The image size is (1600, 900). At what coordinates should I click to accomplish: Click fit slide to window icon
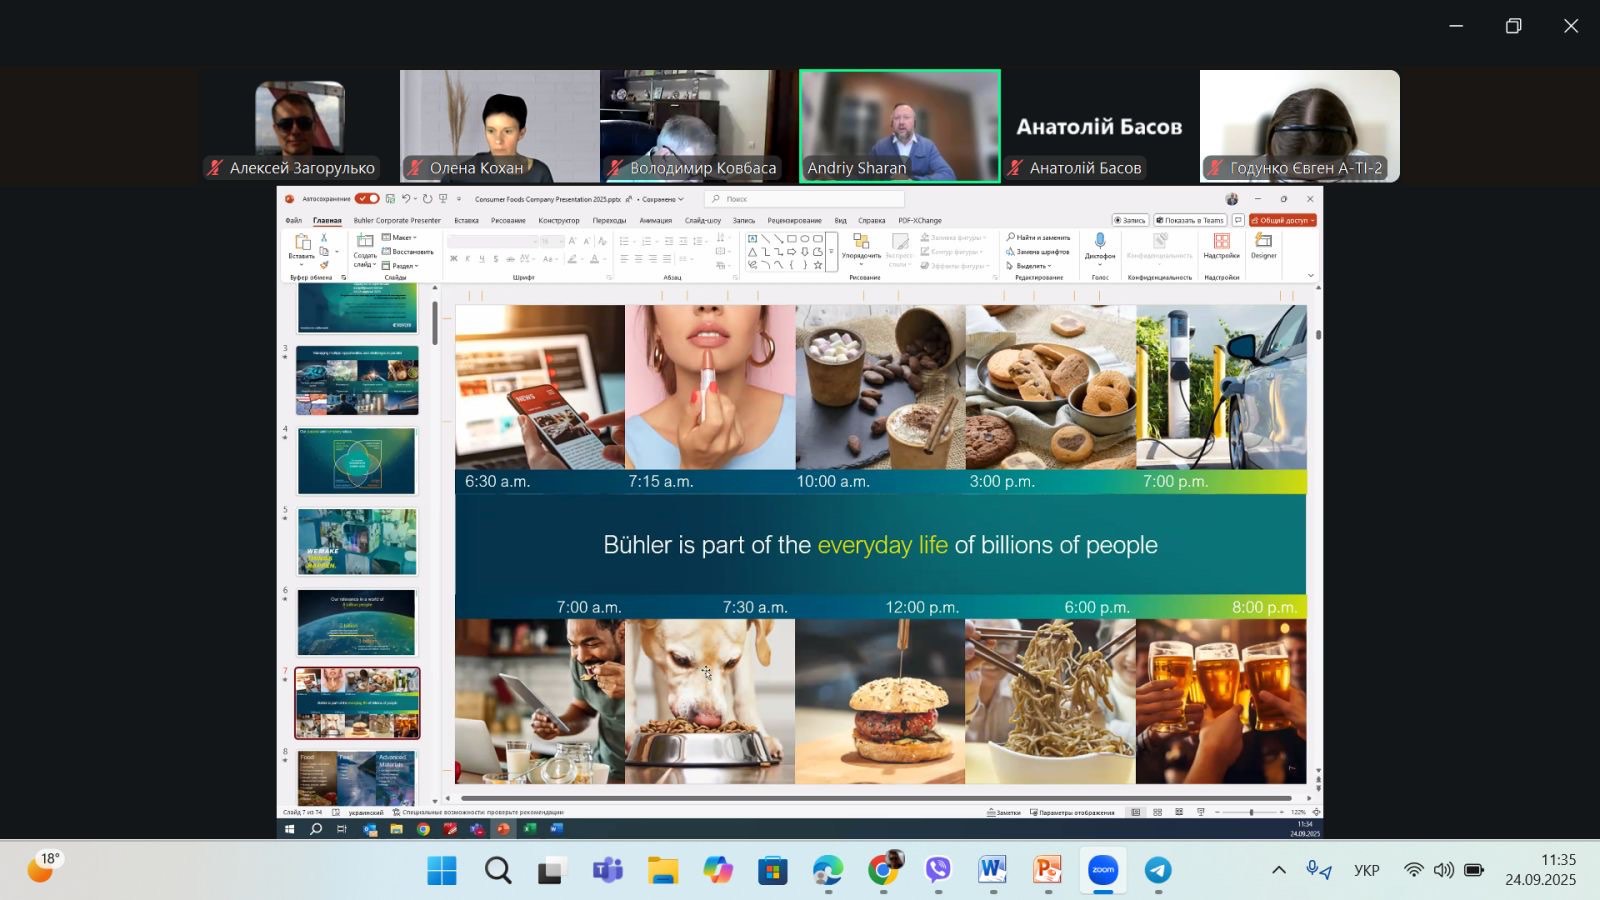tap(1316, 812)
